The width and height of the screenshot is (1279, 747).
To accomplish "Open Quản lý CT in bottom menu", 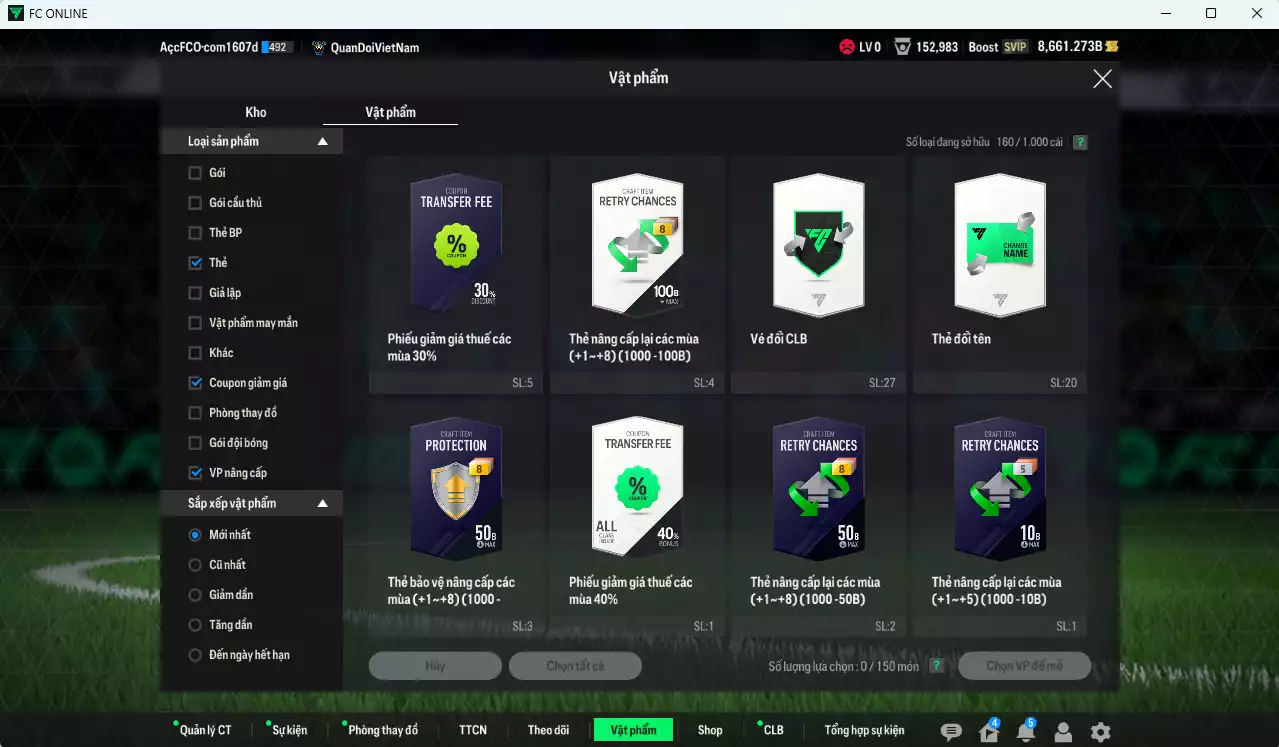I will tap(205, 730).
